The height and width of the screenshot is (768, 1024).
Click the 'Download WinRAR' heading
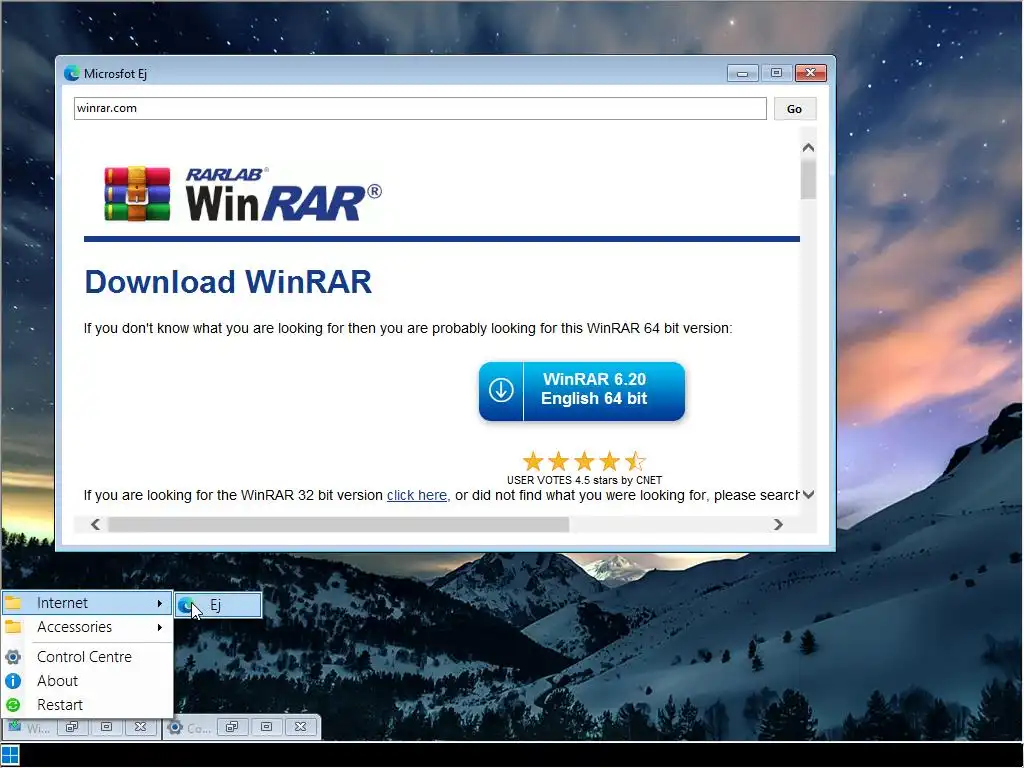pos(228,282)
